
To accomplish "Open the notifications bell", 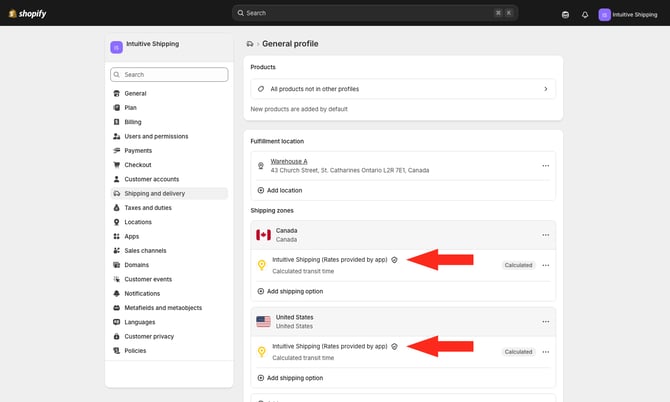I will (x=585, y=15).
